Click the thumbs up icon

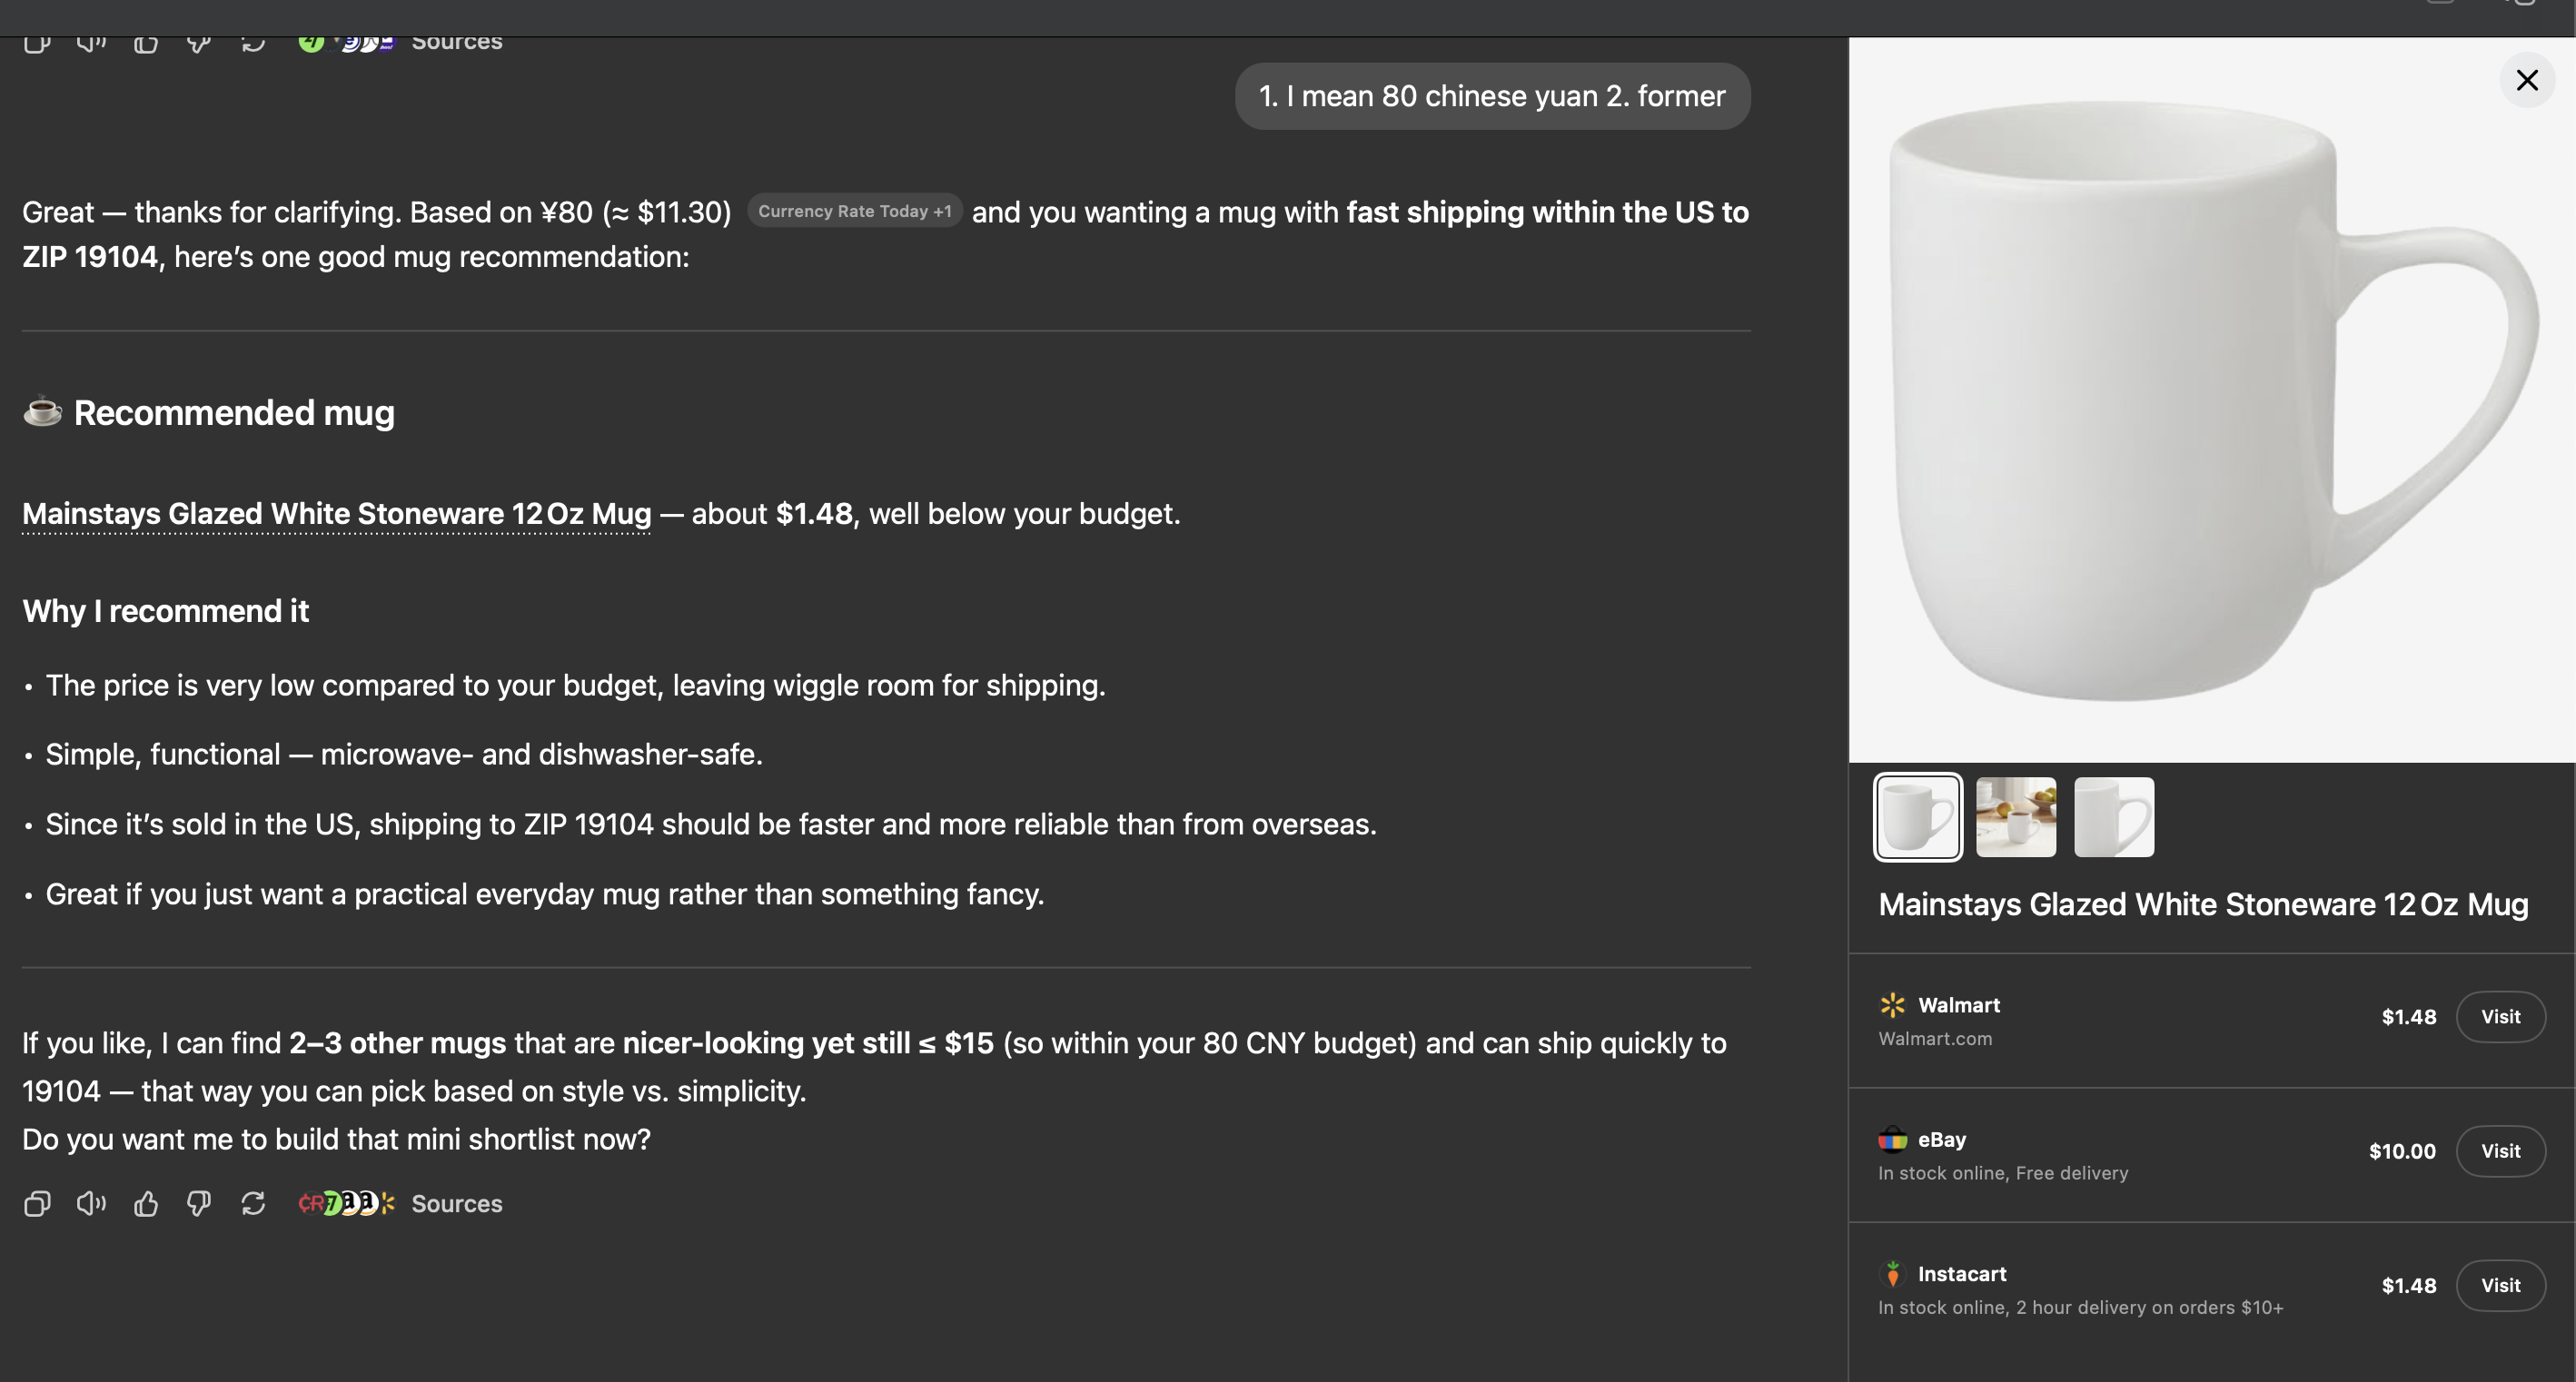[x=146, y=1203]
